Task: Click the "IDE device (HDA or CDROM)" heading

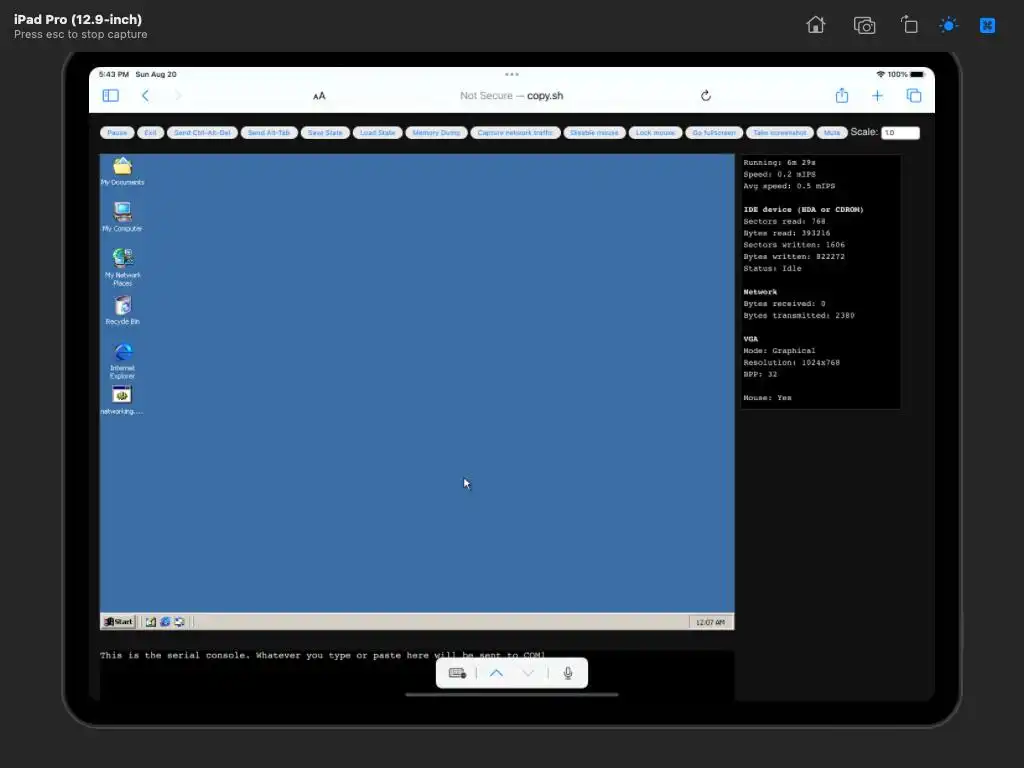Action: pos(803,210)
